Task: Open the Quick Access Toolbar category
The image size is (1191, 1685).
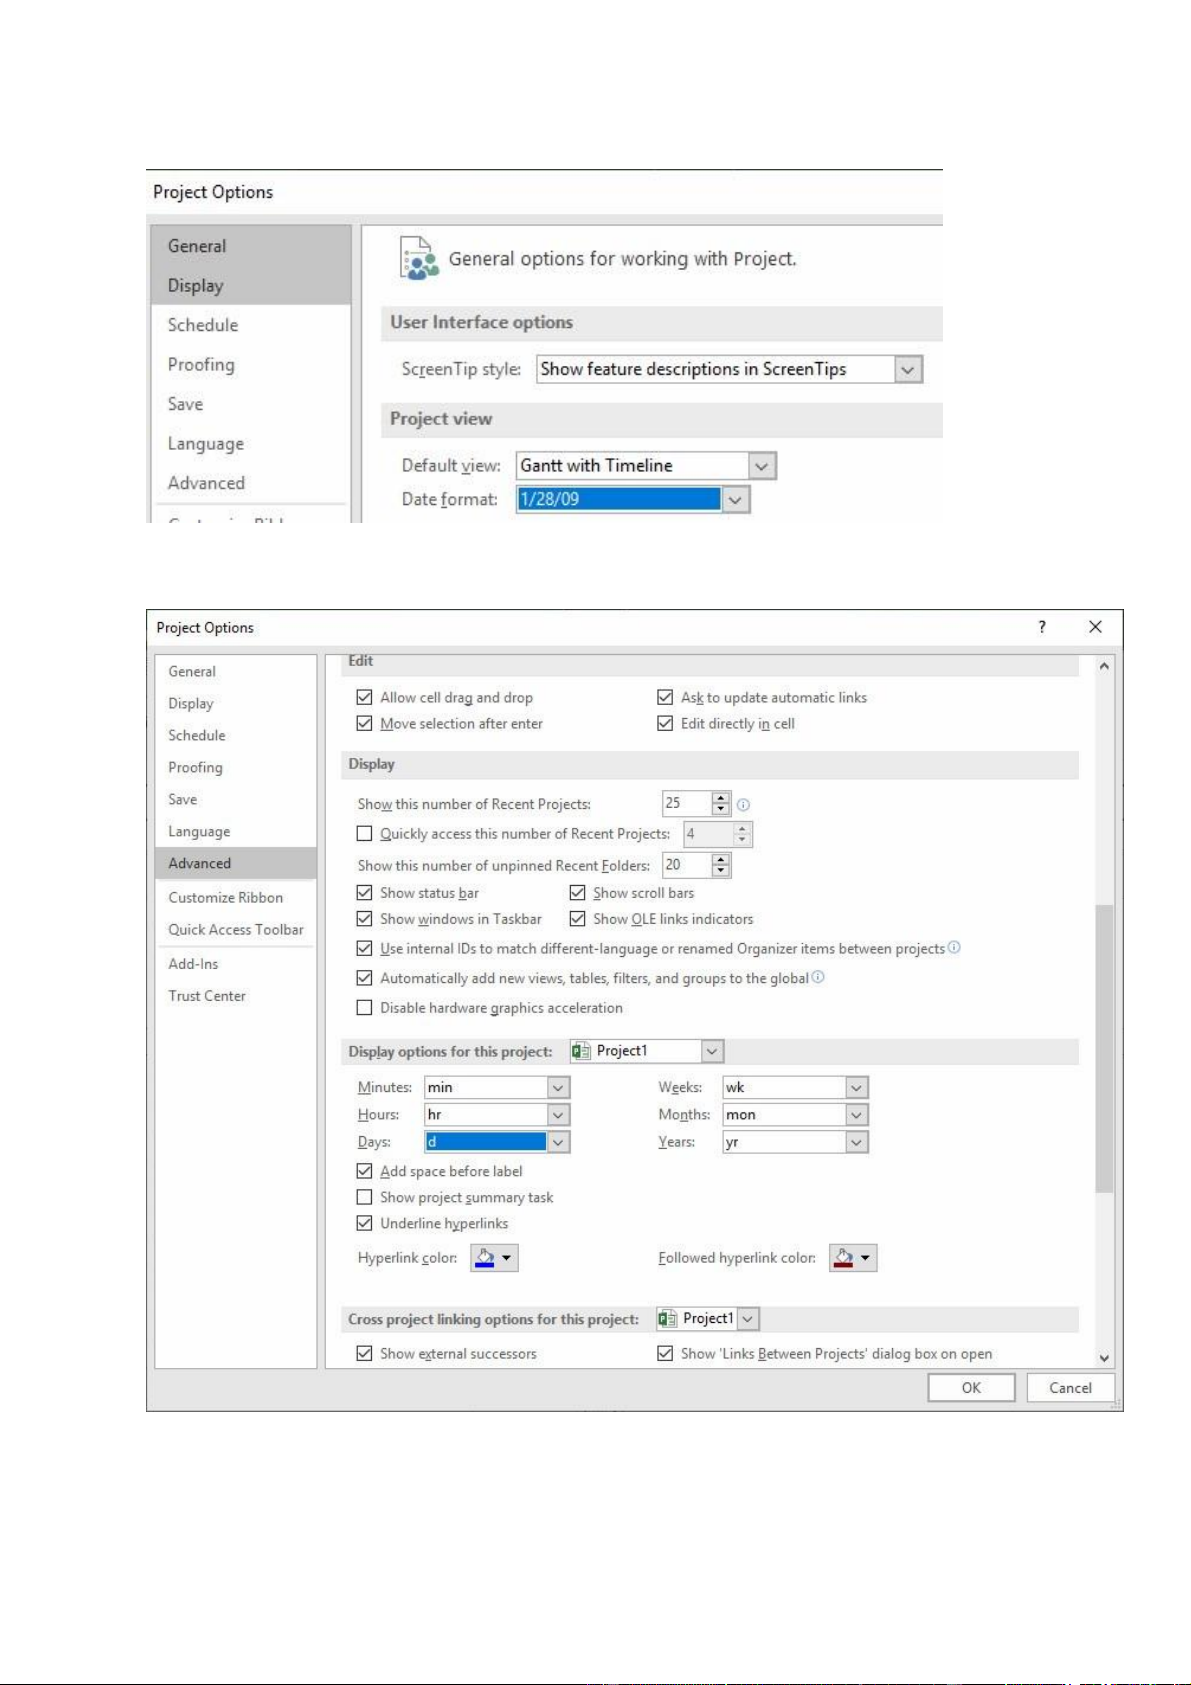Action: (236, 929)
